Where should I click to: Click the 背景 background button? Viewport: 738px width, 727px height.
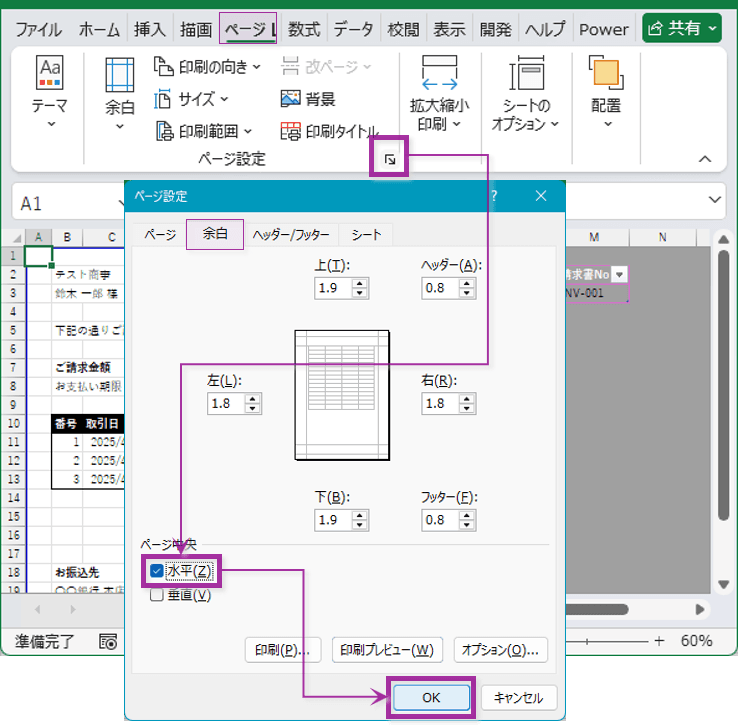click(308, 99)
